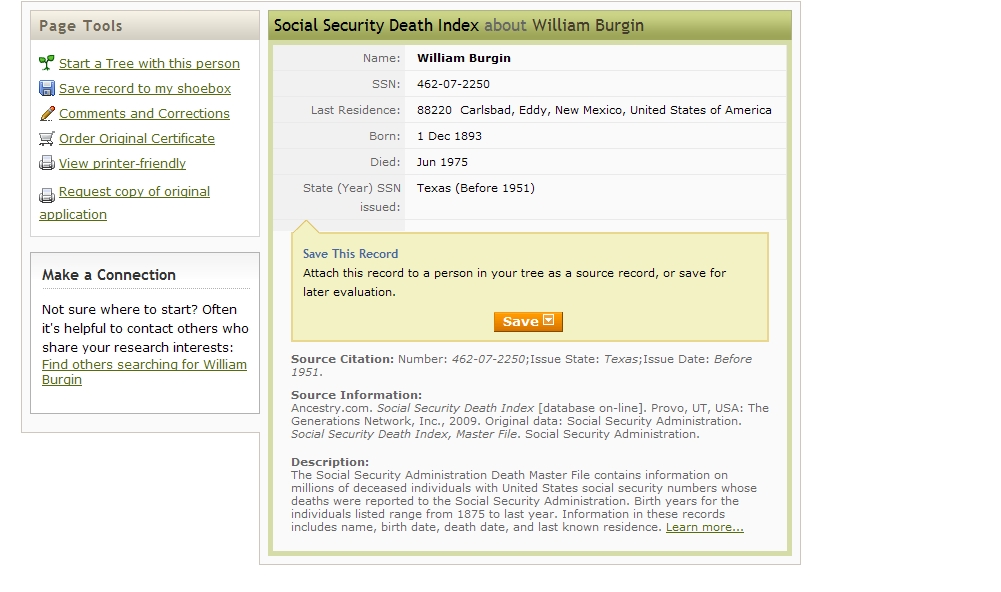Find others searching for William Burgin
Viewport: 1001px width, 592px height.
[144, 365]
